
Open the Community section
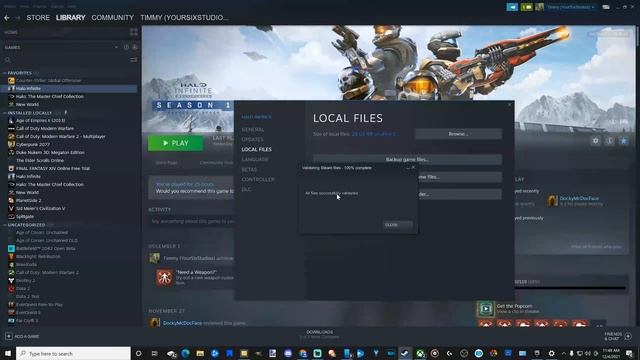[112, 18]
